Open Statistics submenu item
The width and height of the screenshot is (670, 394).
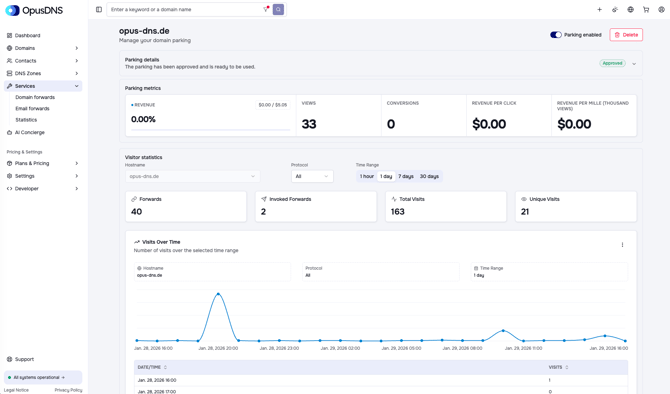click(x=26, y=120)
